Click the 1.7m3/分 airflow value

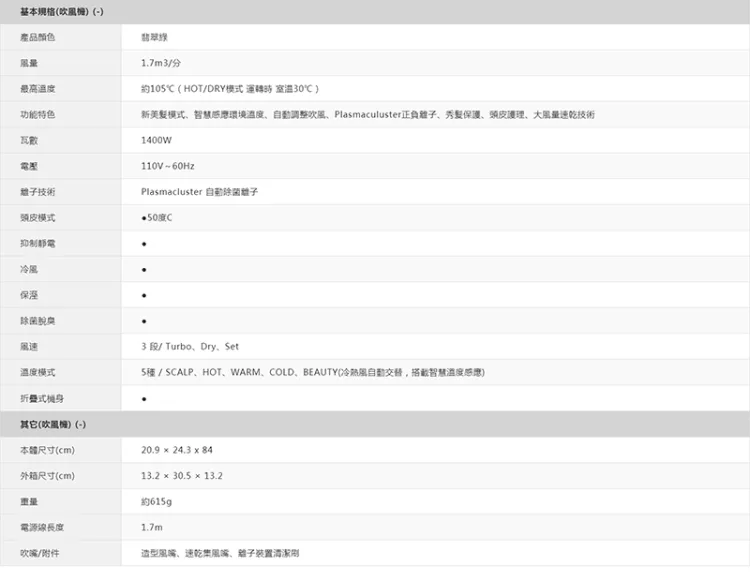tap(162, 63)
